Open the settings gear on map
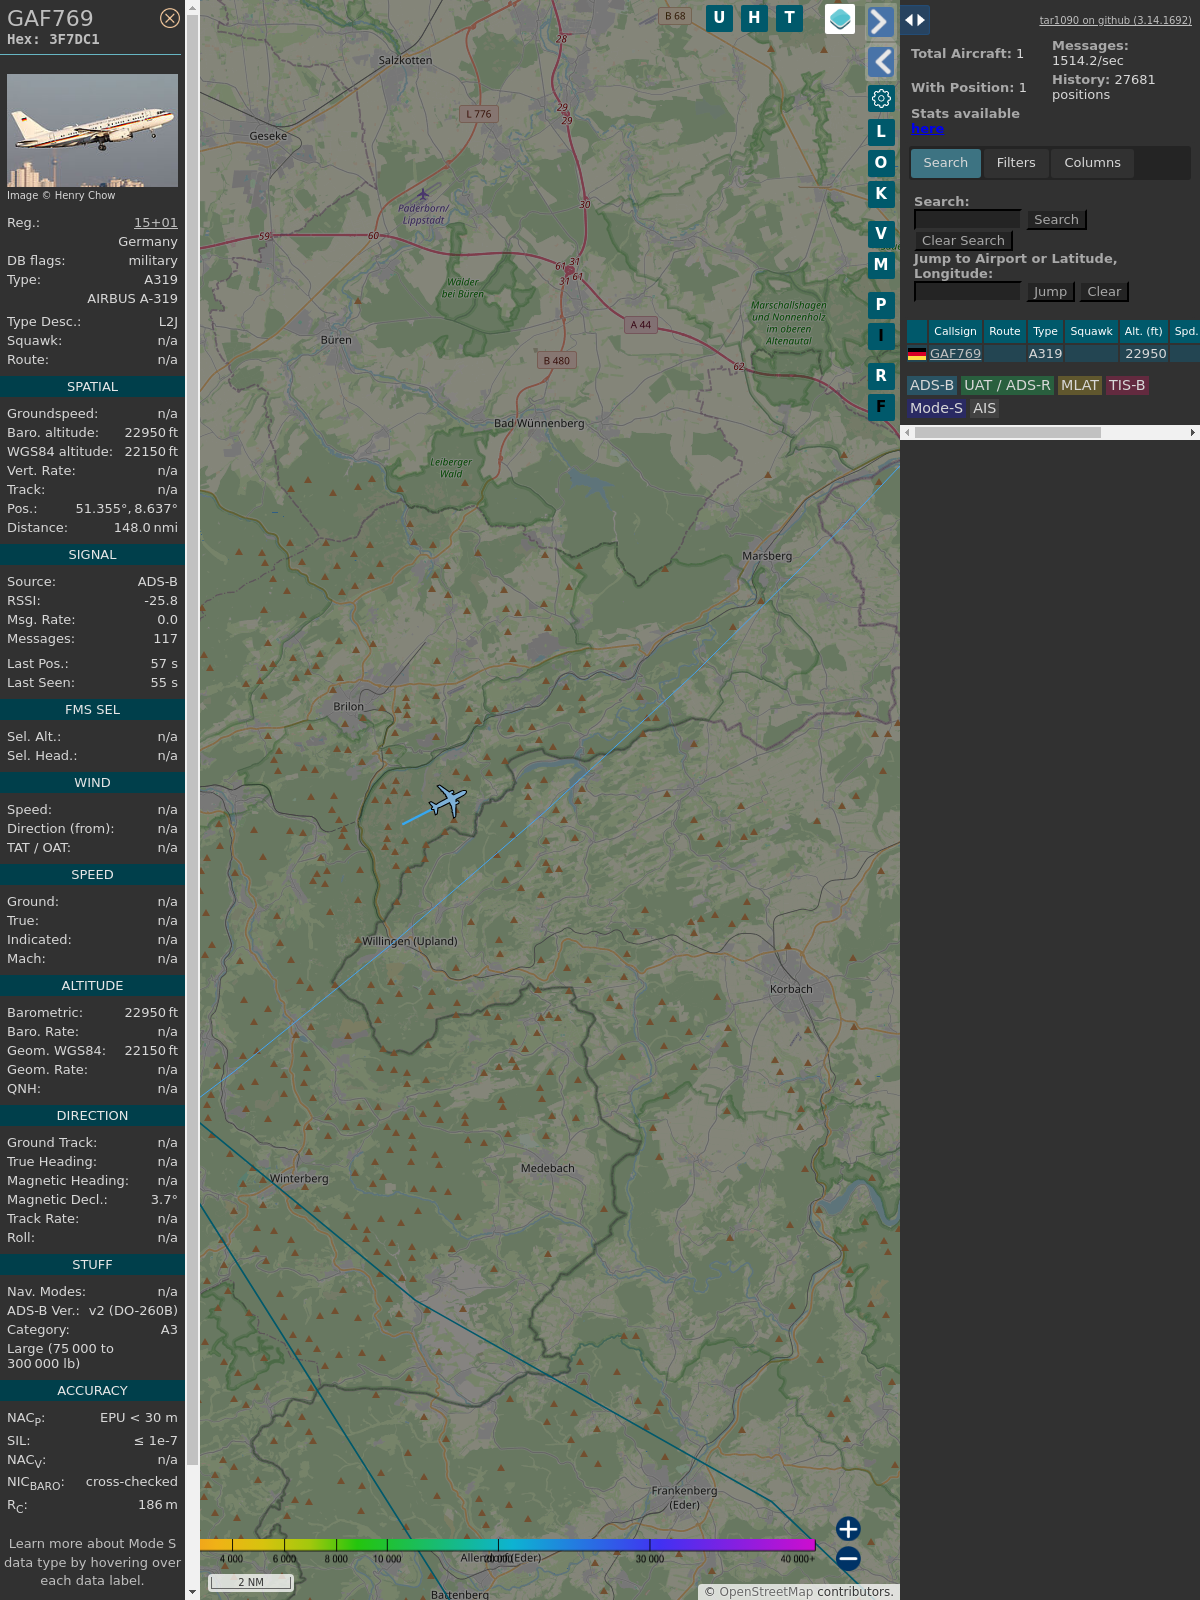Image resolution: width=1200 pixels, height=1600 pixels. tap(881, 98)
